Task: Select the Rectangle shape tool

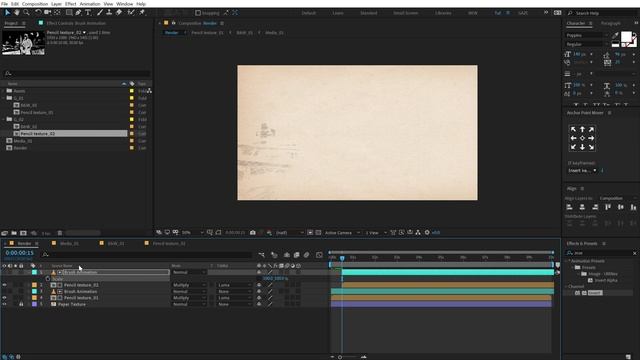Action: (69, 13)
